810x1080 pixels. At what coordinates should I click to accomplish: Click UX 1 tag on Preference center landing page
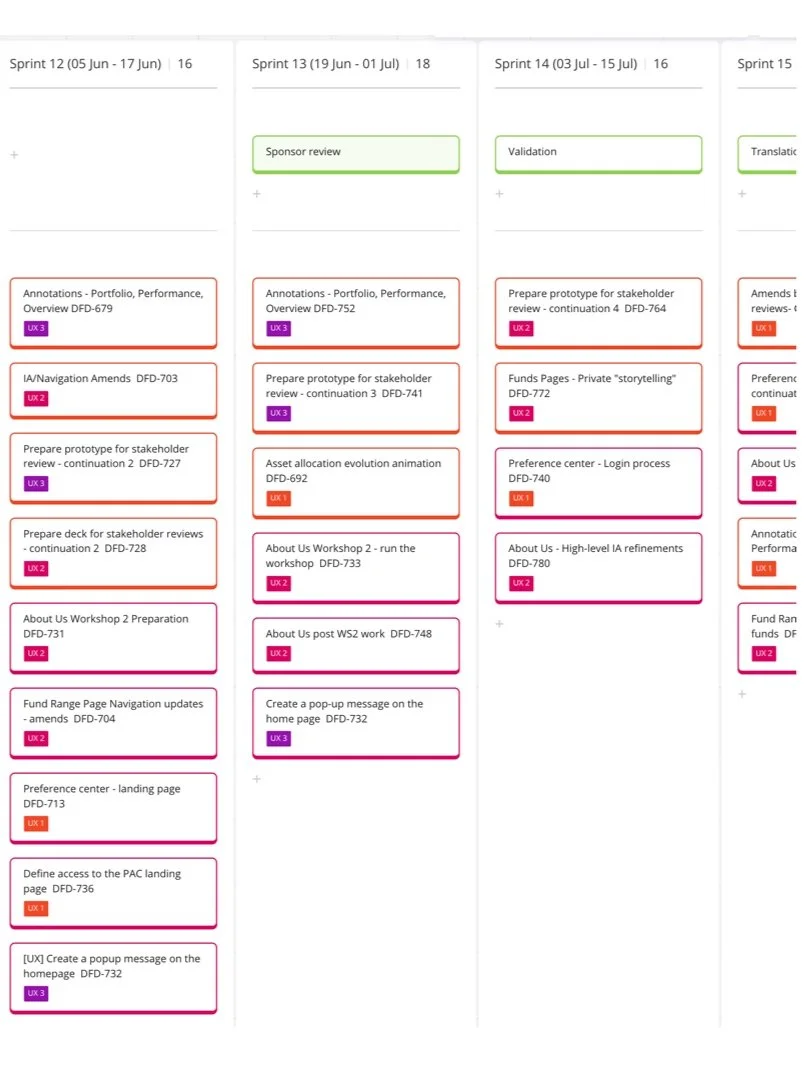point(36,824)
